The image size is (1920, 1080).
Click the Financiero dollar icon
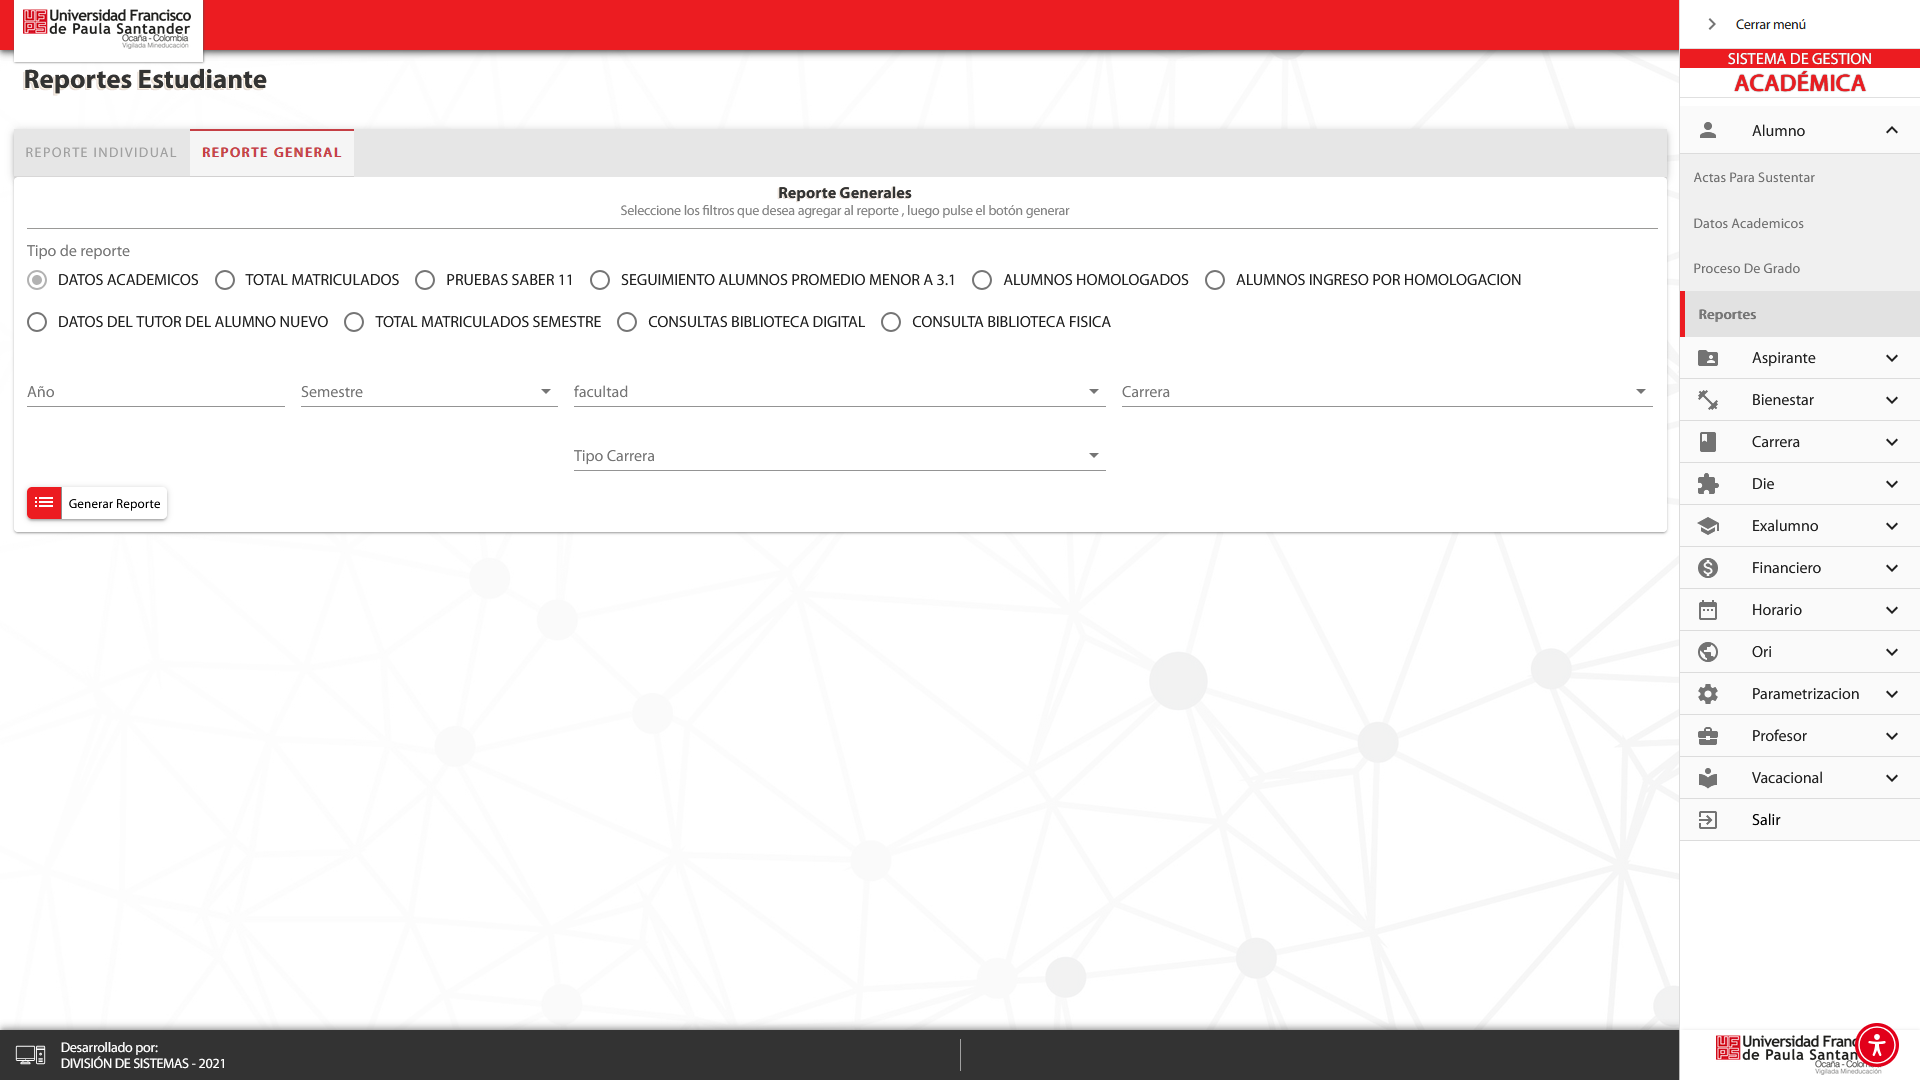(x=1708, y=568)
